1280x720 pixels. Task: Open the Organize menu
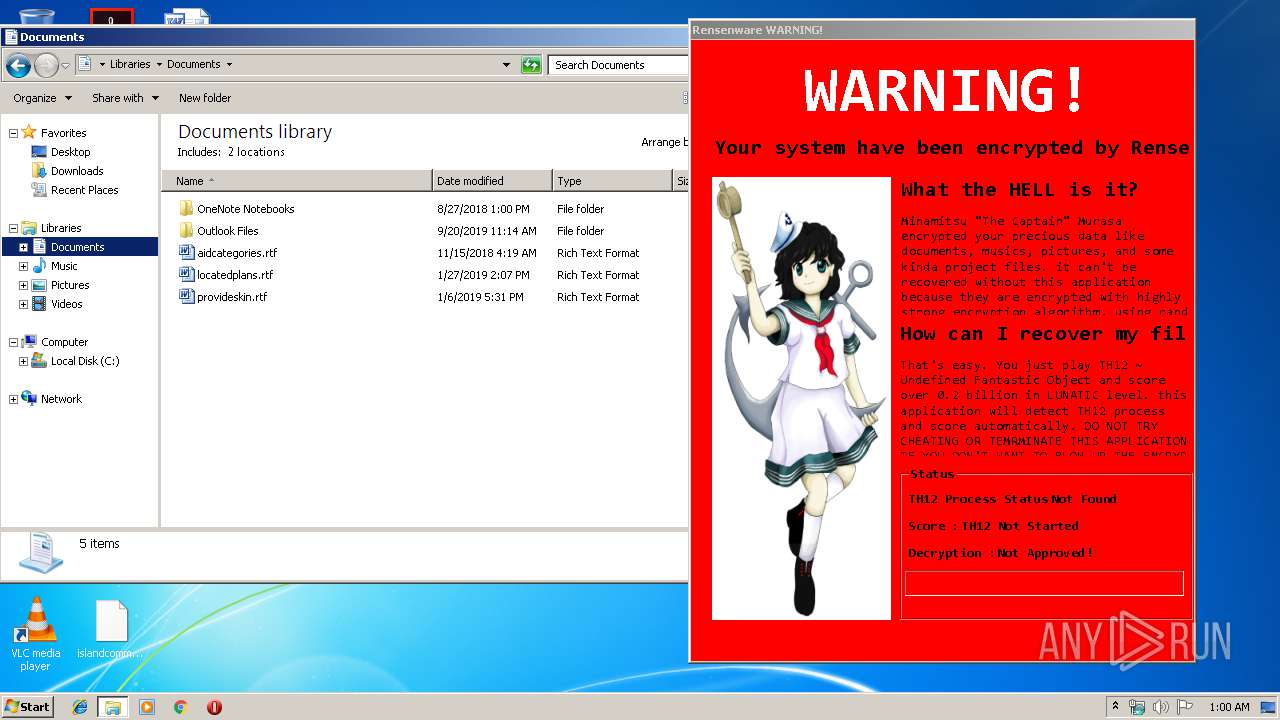pos(42,98)
